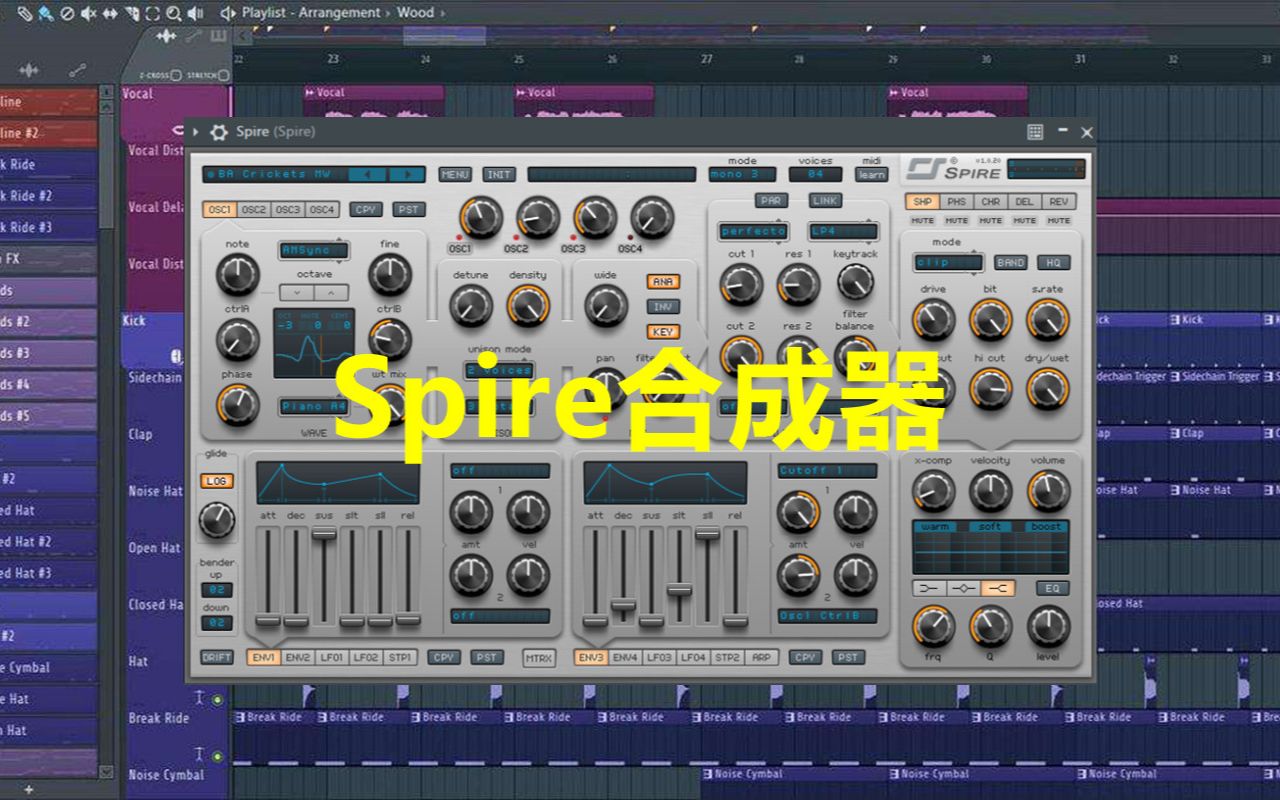Viewport: 1280px width, 800px height.
Task: Open ENV3 'Cutoff 1' target dropdown
Action: tap(827, 471)
